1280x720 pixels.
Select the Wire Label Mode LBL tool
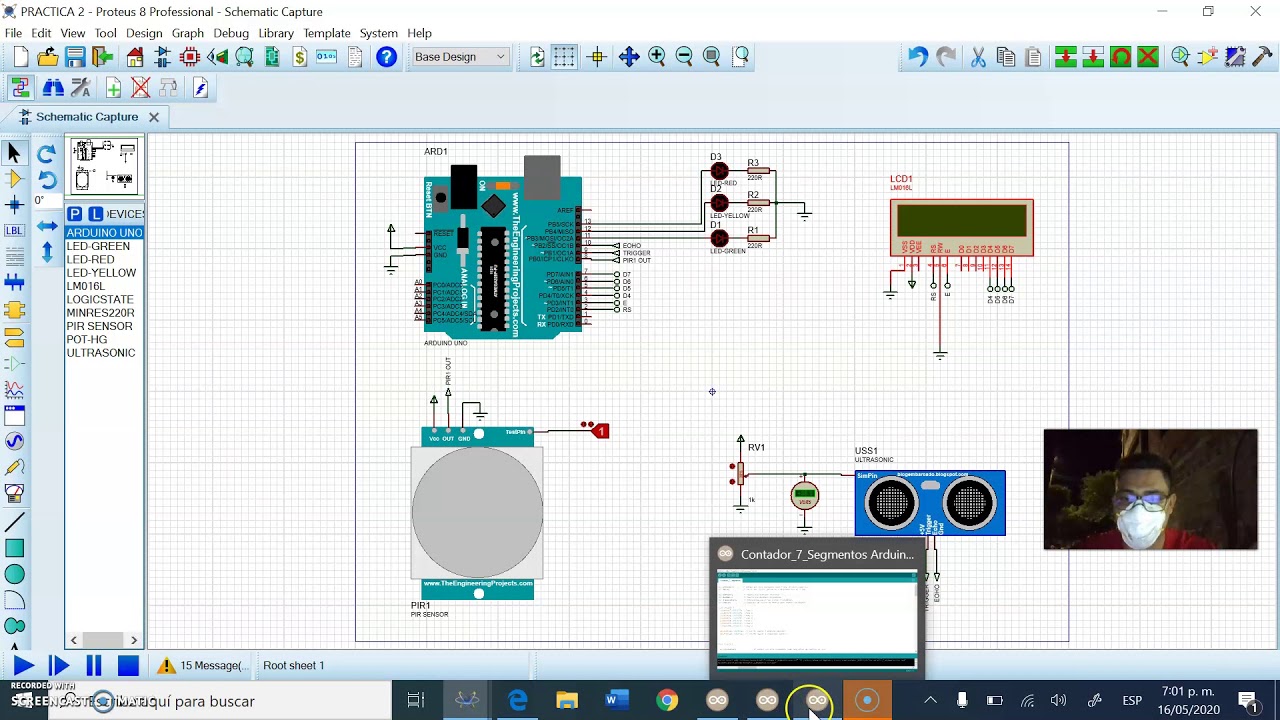tap(14, 231)
